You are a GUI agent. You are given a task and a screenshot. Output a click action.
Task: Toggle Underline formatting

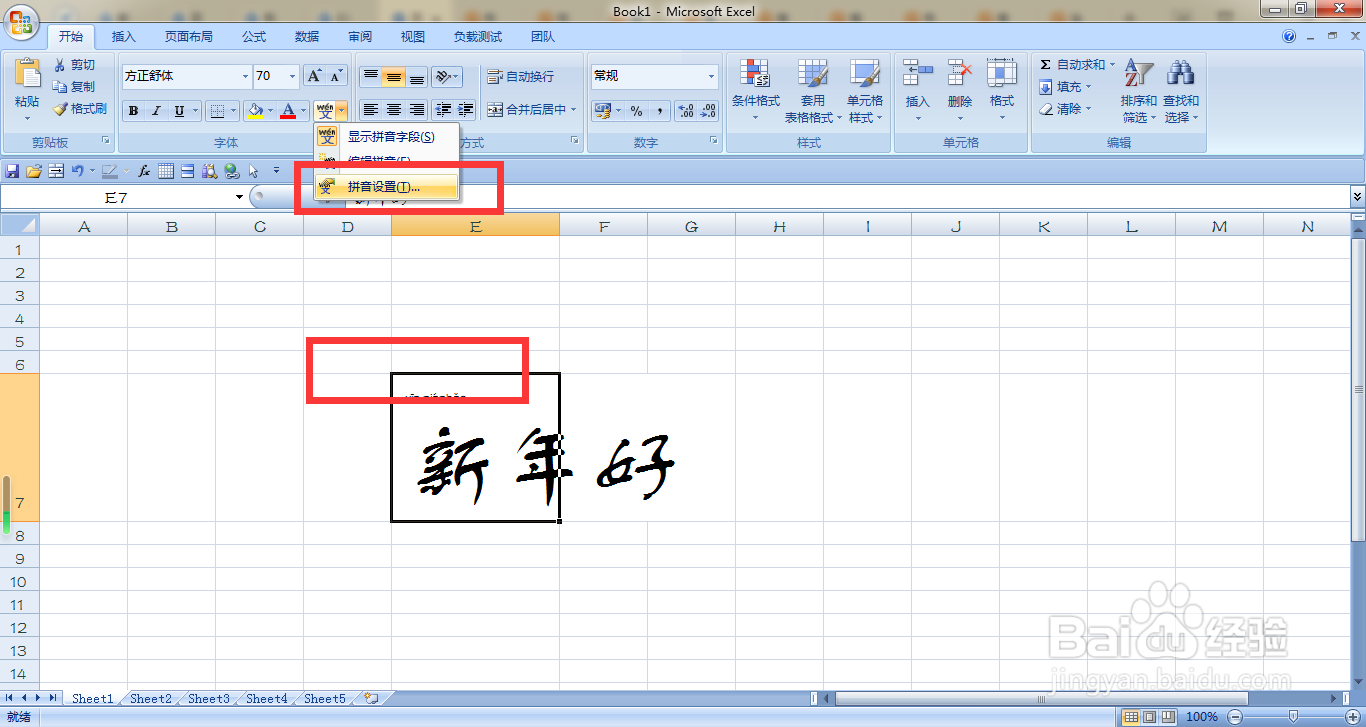(179, 111)
